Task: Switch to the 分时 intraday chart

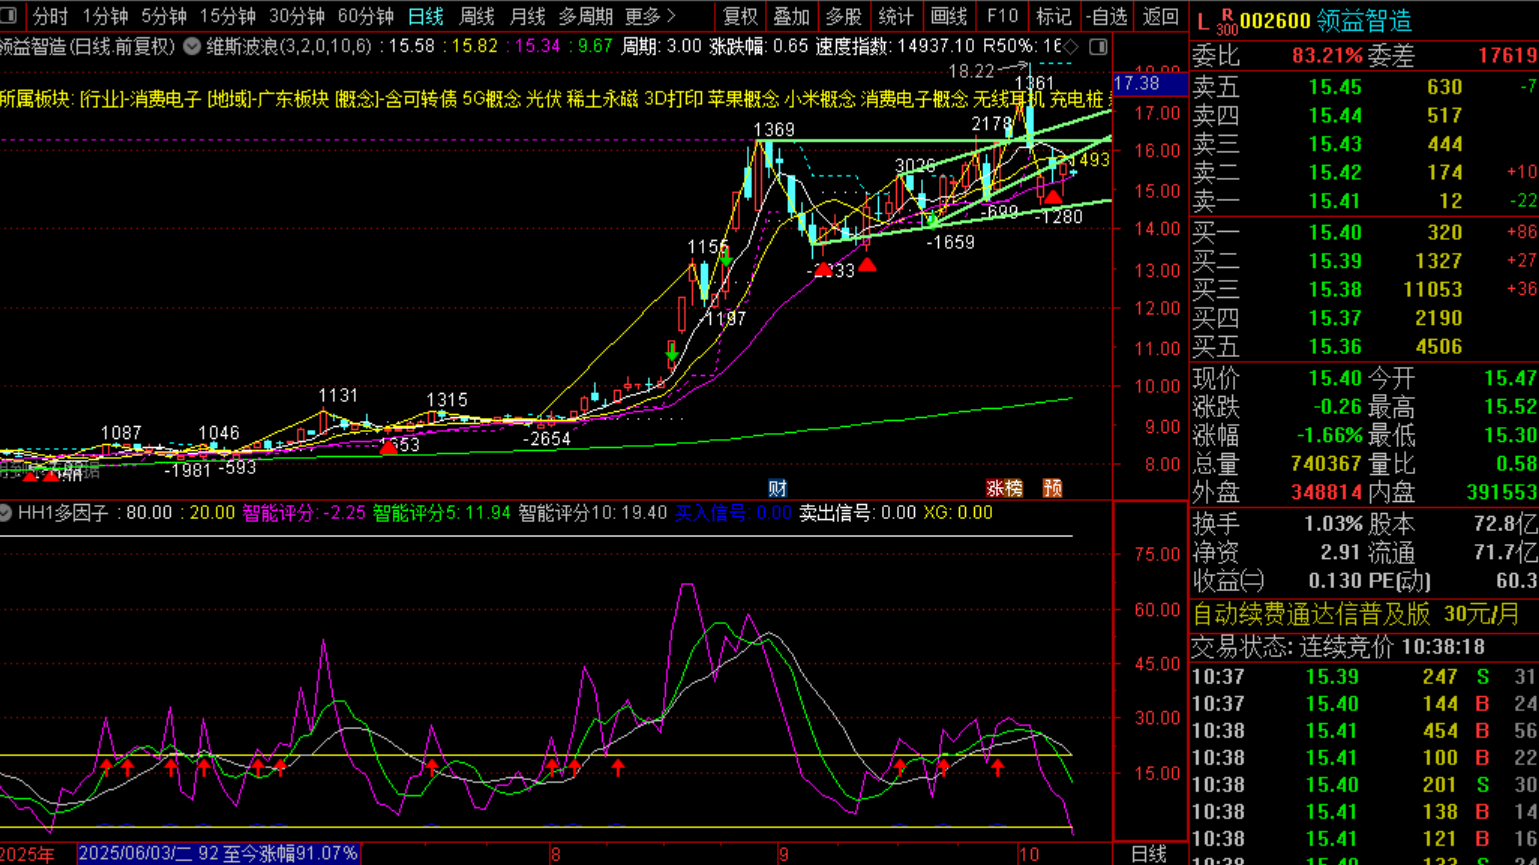Action: [x=49, y=16]
